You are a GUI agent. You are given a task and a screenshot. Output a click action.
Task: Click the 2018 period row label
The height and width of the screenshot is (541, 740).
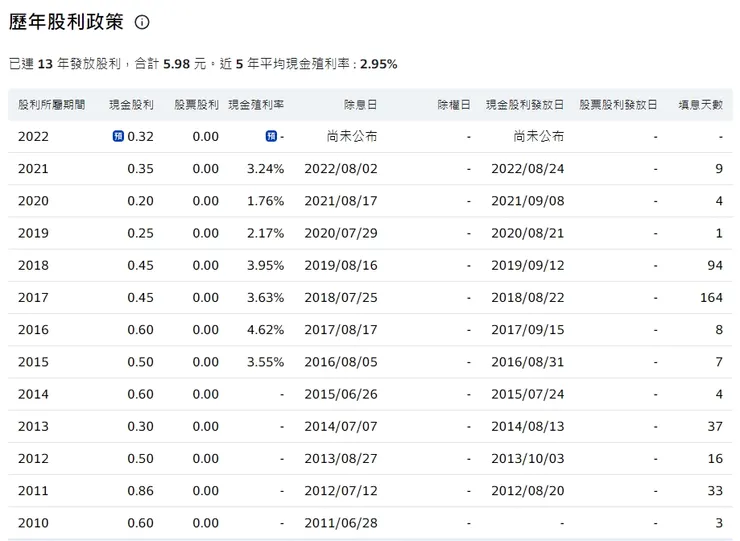point(33,265)
